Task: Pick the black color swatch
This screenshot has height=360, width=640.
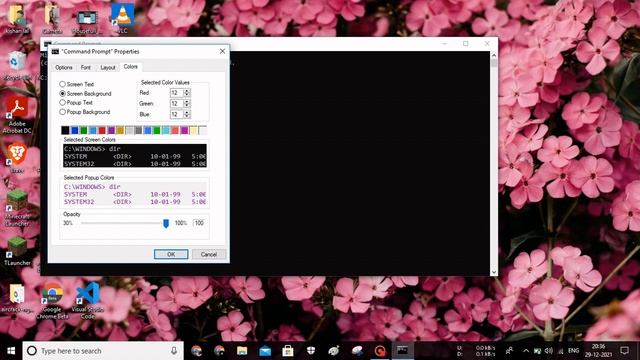Action: click(65, 130)
